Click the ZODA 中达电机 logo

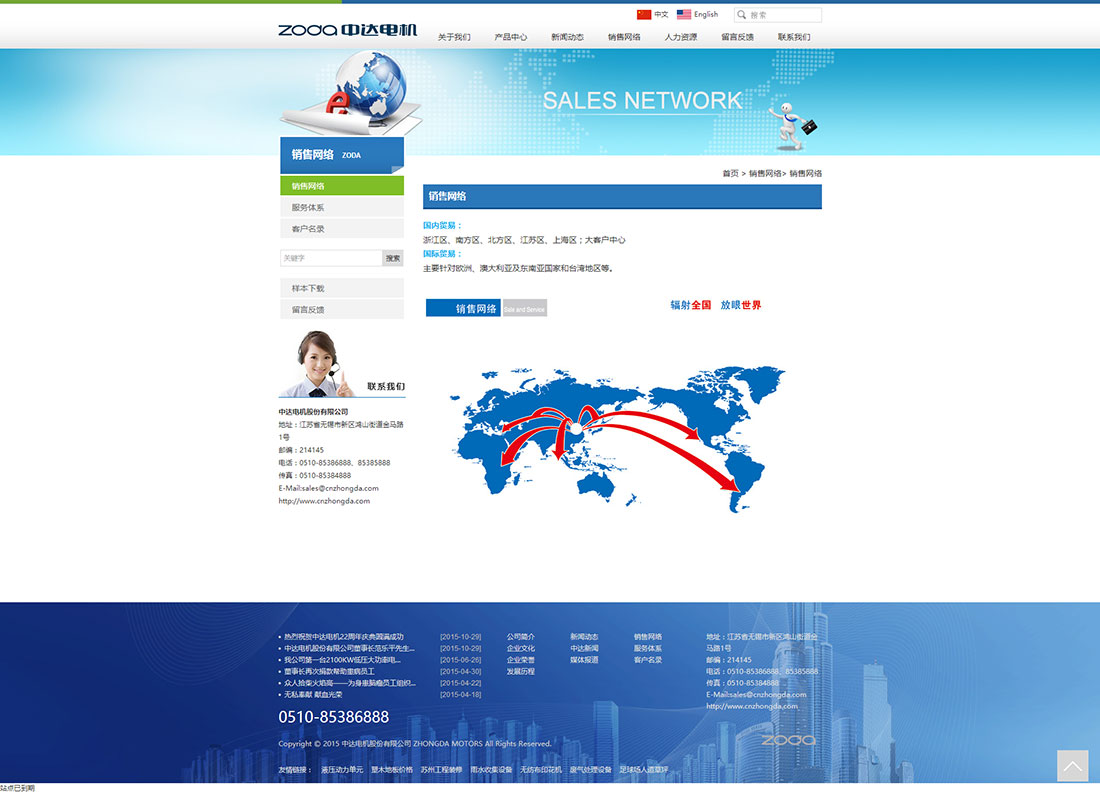[347, 30]
